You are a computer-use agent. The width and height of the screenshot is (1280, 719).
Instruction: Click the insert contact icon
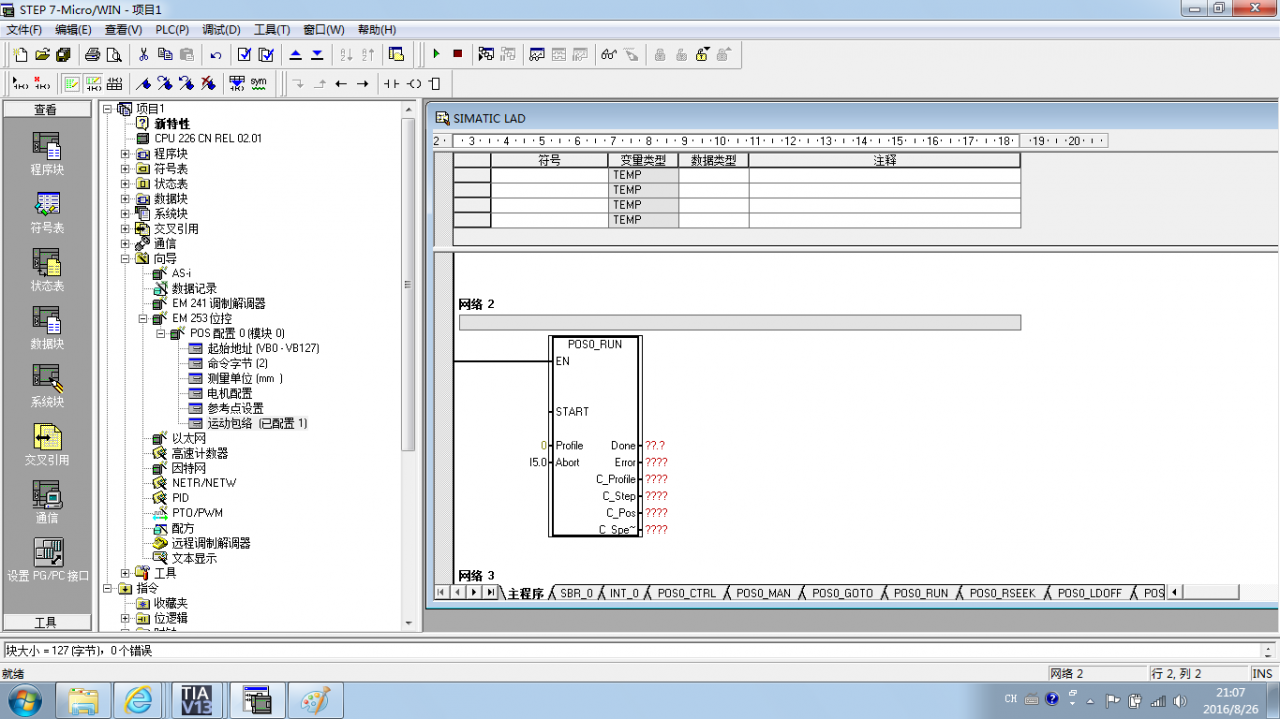pyautogui.click(x=391, y=84)
